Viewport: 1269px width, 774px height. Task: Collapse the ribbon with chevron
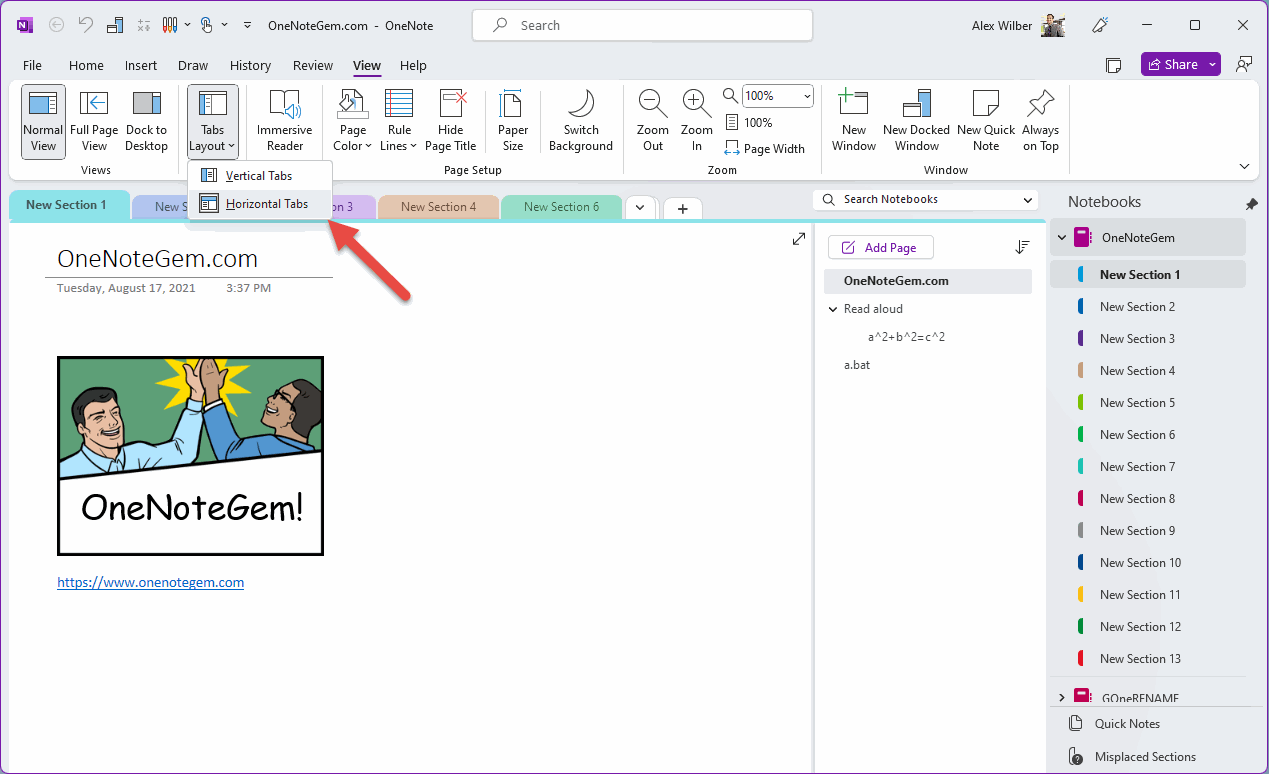(x=1244, y=166)
